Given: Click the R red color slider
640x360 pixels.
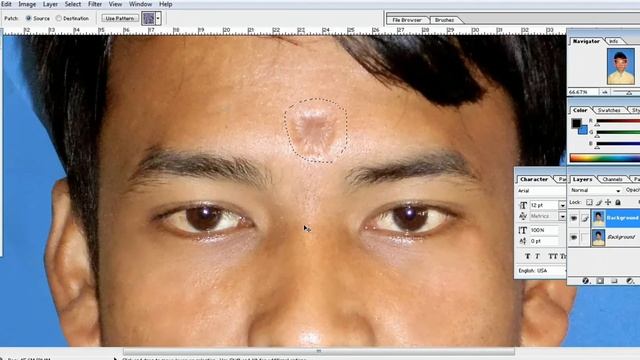Looking at the screenshot, I should [x=618, y=121].
